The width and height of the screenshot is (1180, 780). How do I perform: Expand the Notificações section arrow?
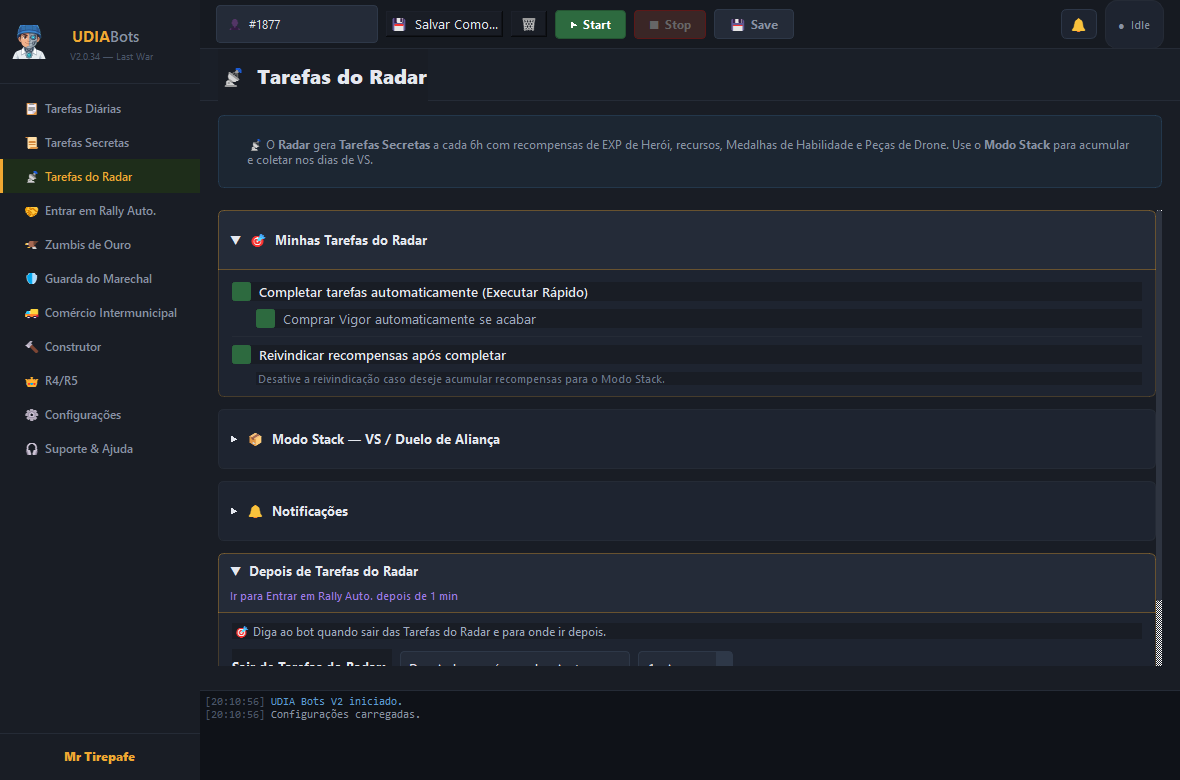(x=234, y=511)
